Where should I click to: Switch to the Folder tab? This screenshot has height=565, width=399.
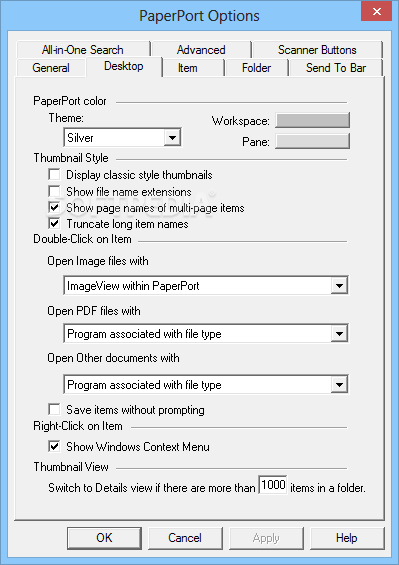pyautogui.click(x=256, y=68)
